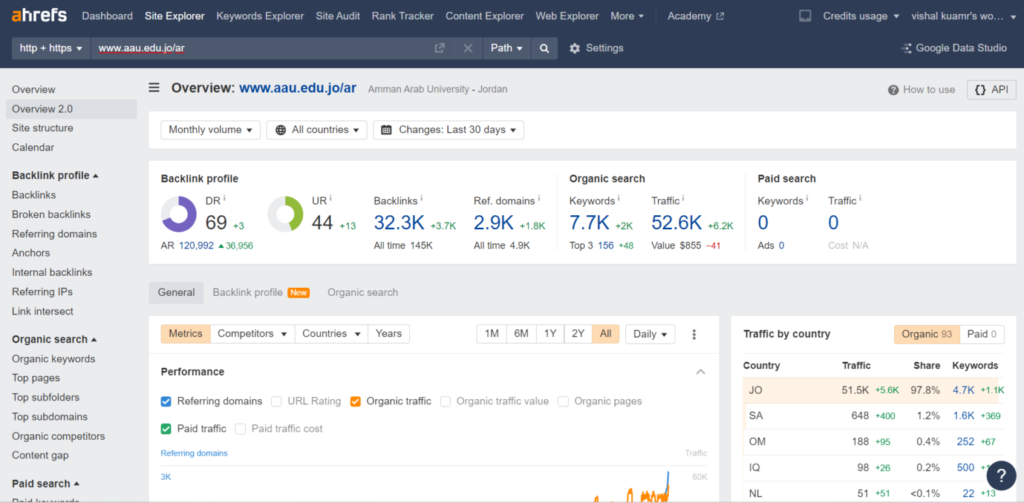This screenshot has width=1024, height=503.
Task: Open the three-dot chart options menu
Action: 694,334
